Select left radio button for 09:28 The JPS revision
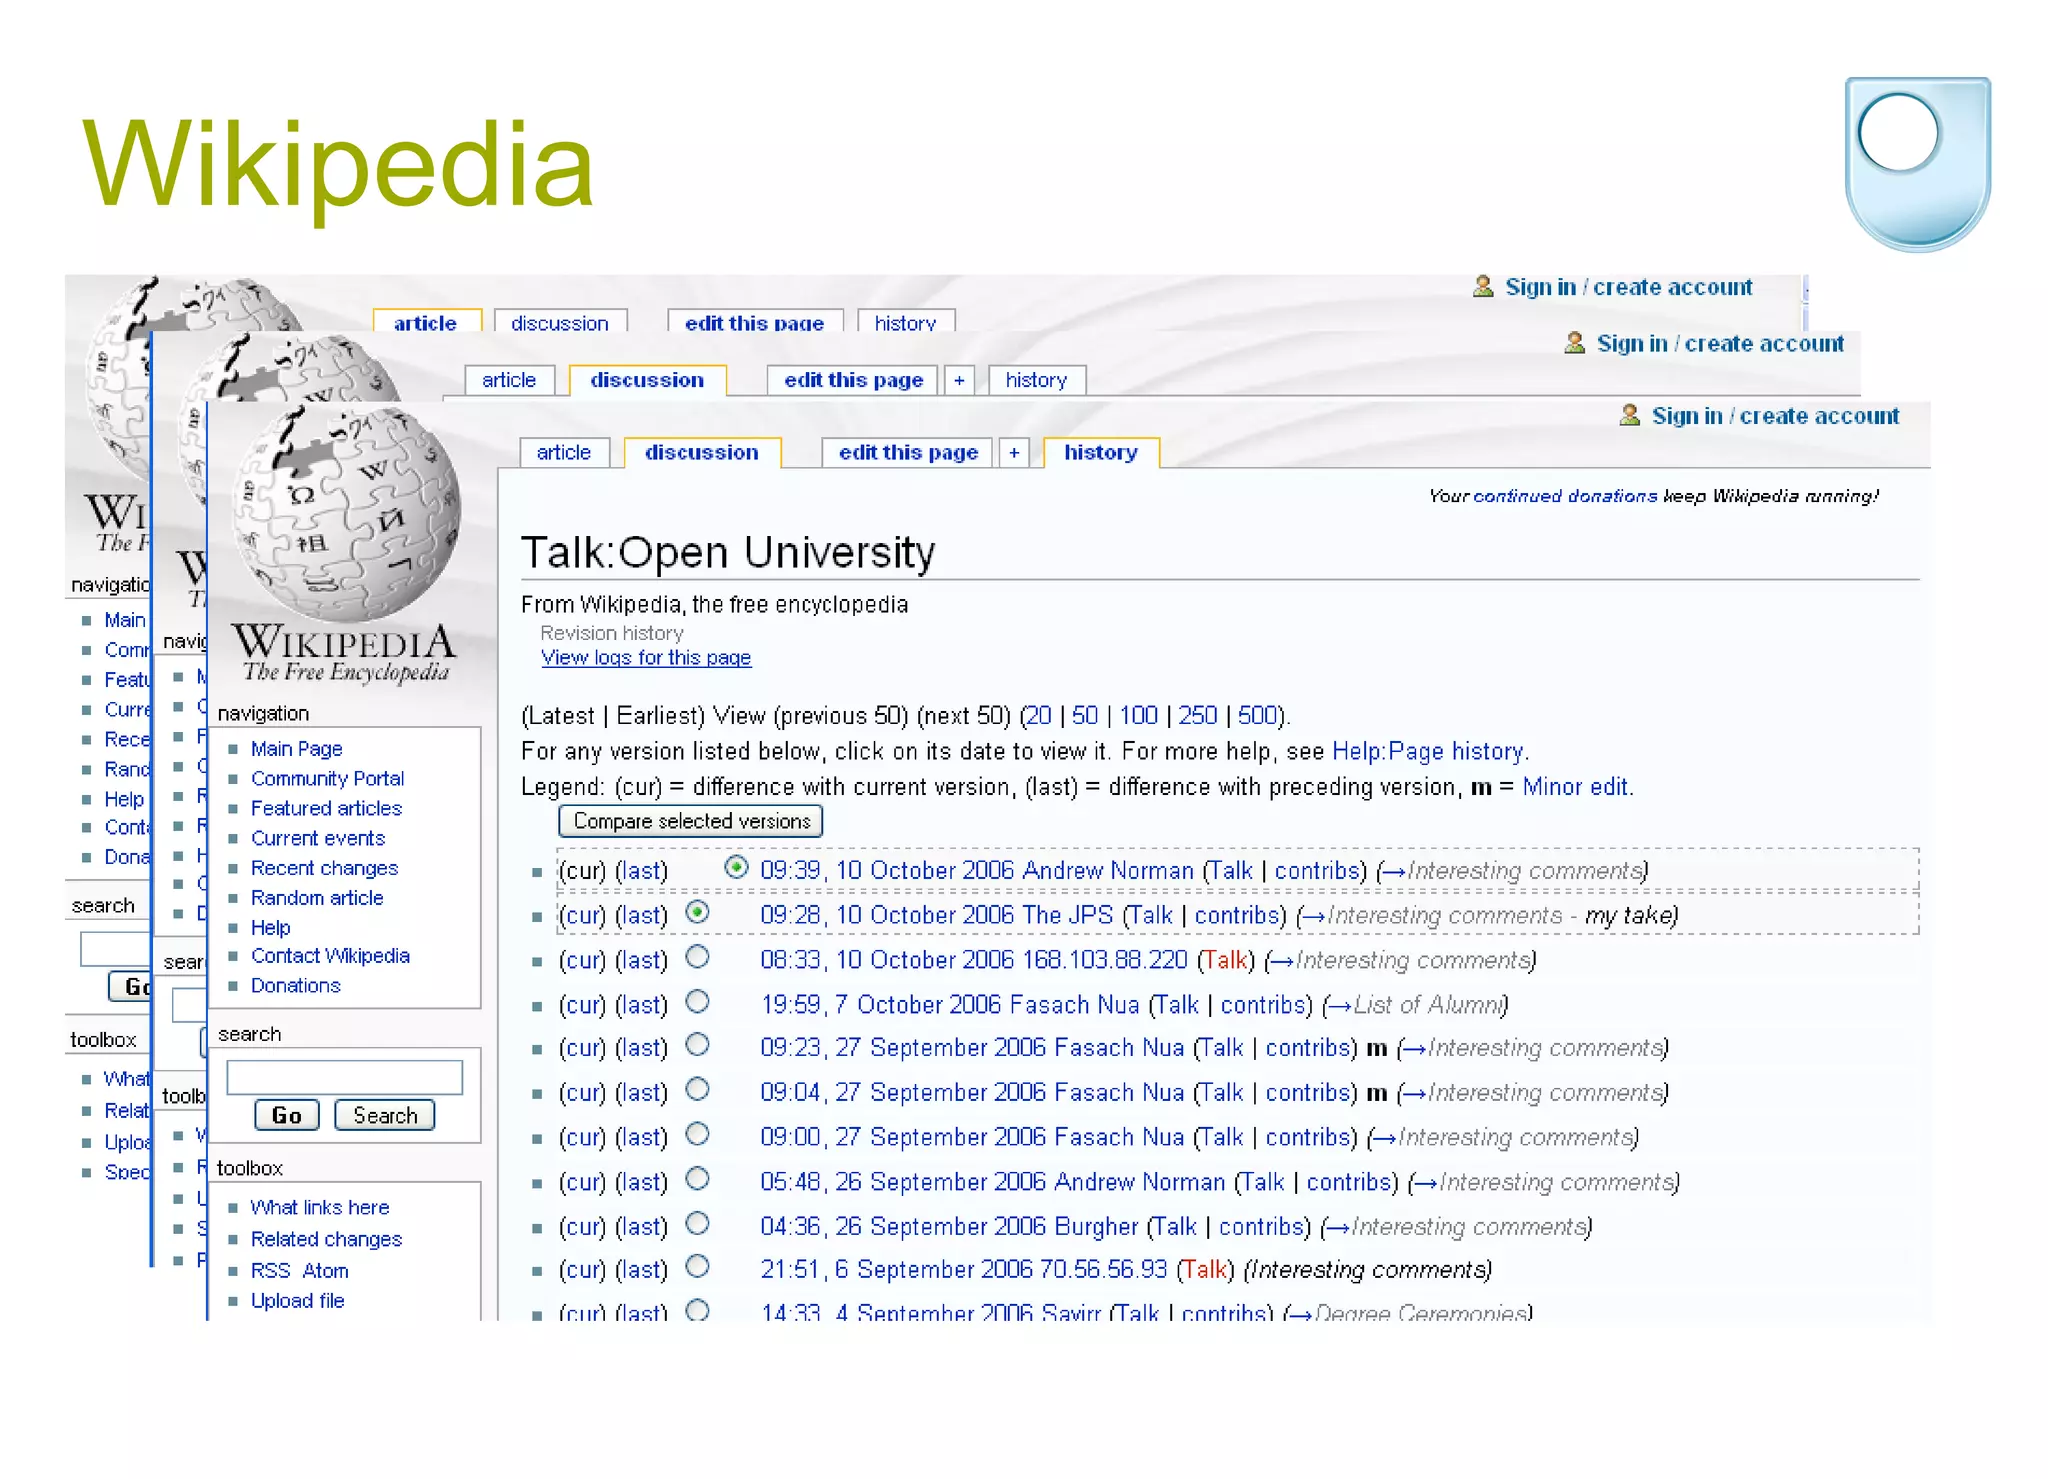Screen dimensions: 2048x1479 pyautogui.click(x=698, y=912)
